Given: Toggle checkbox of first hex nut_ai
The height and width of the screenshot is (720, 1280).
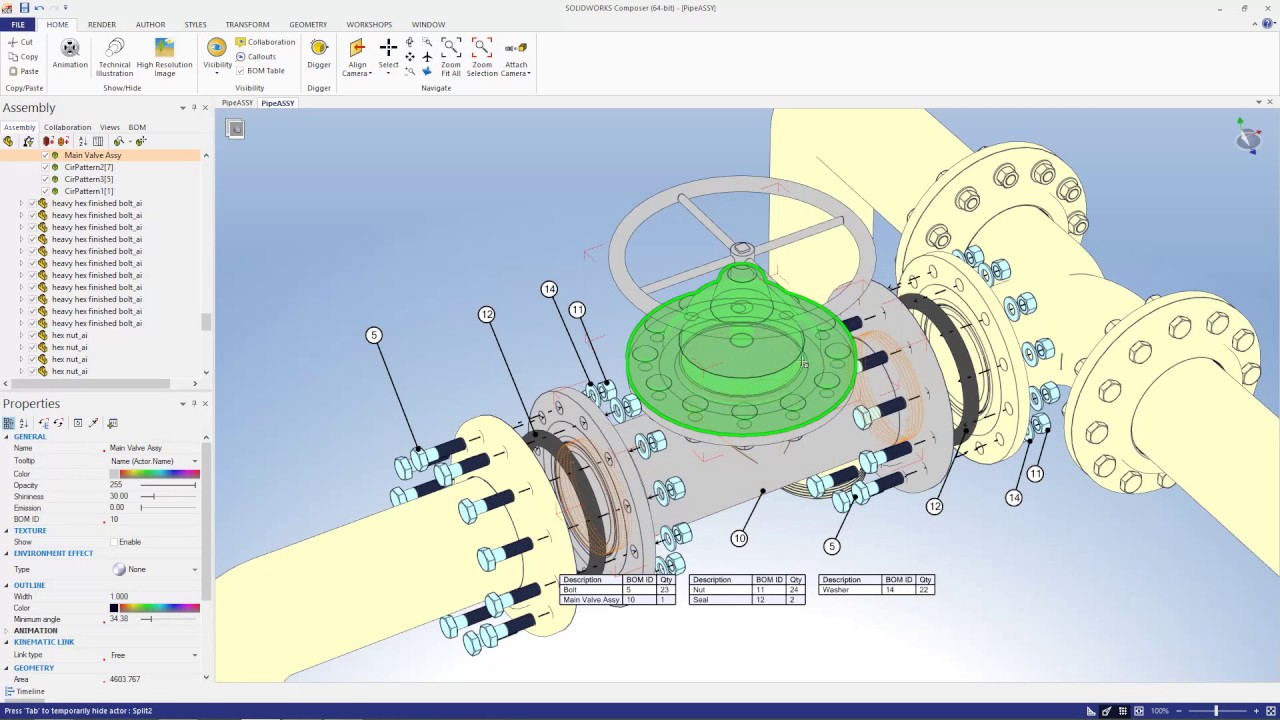Looking at the screenshot, I should 32,335.
